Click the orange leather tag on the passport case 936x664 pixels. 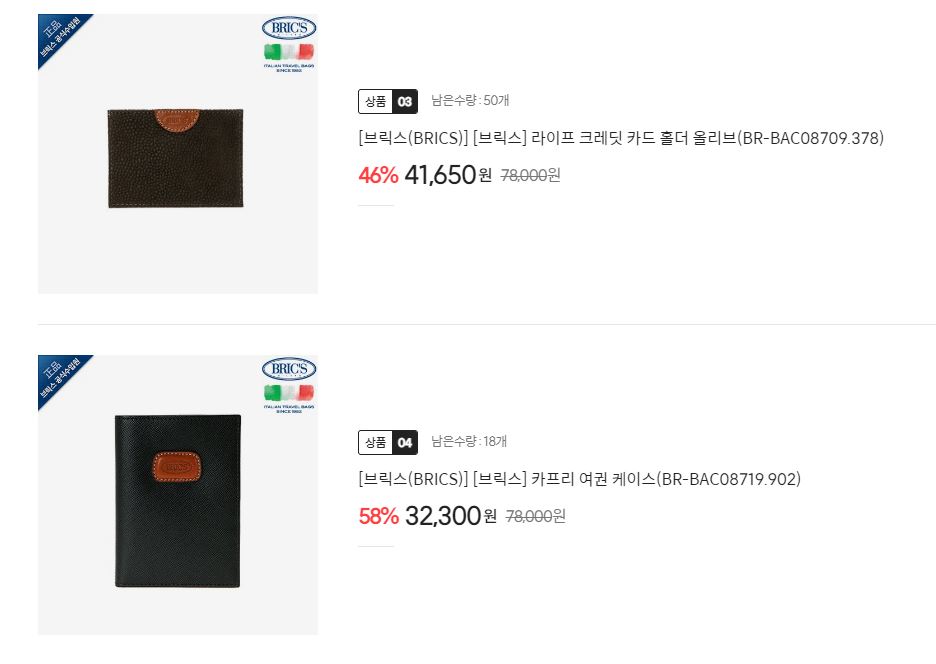[x=177, y=466]
